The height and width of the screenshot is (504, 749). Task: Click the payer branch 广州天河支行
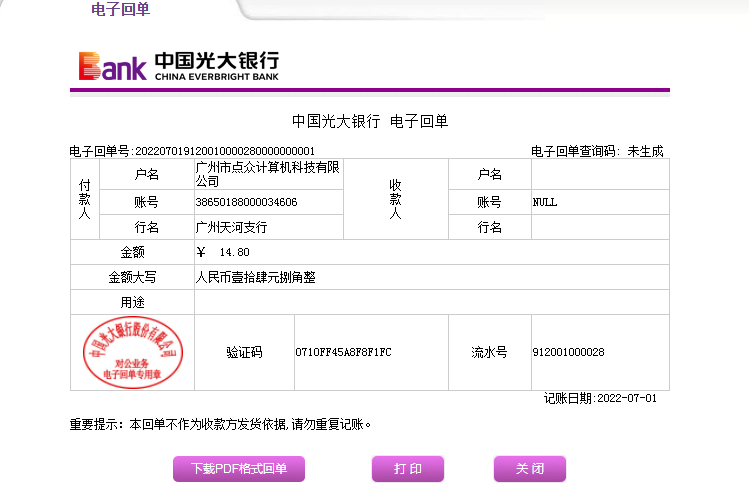point(231,227)
